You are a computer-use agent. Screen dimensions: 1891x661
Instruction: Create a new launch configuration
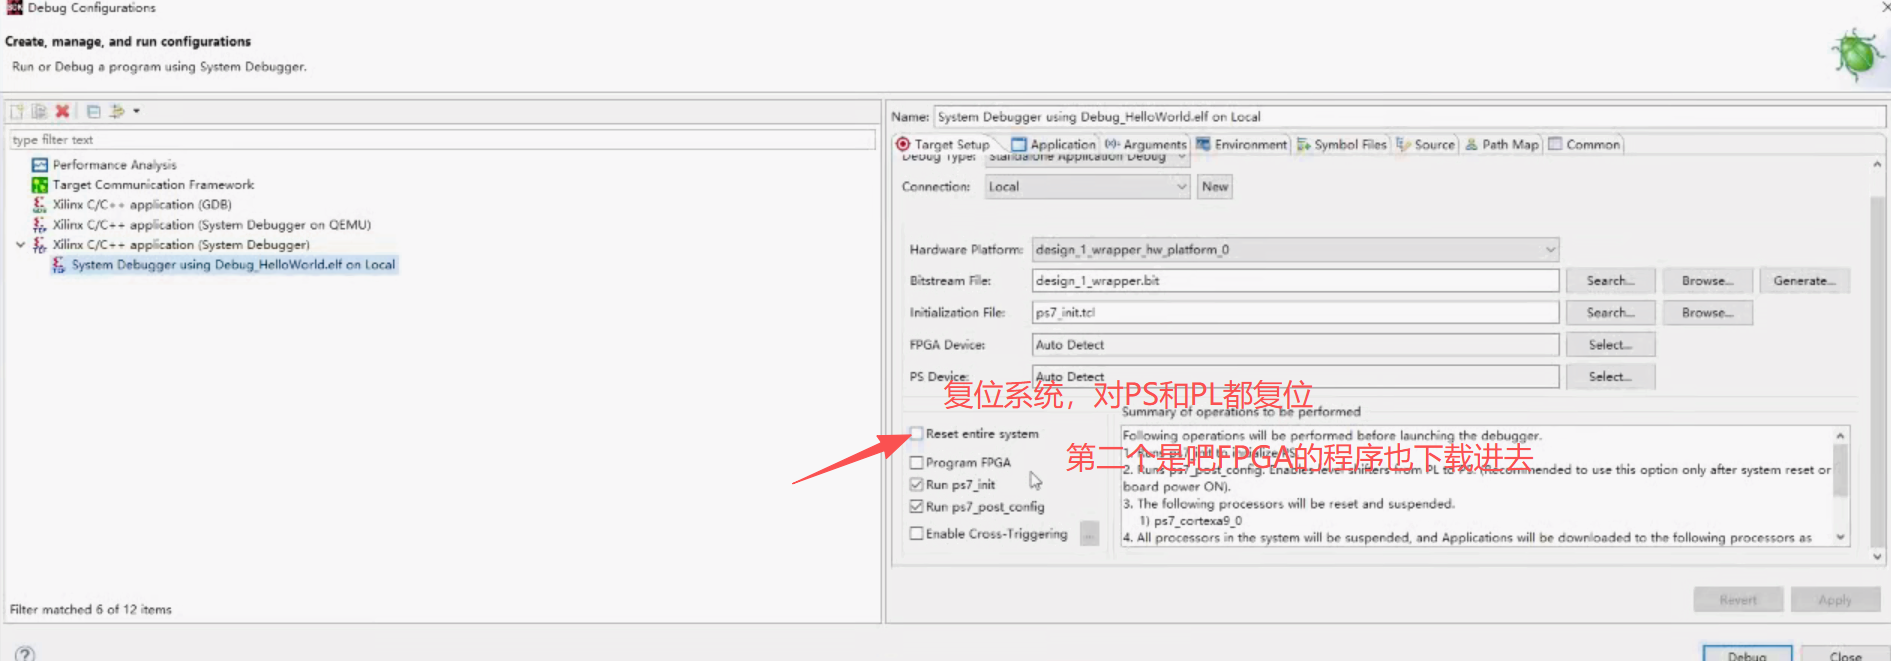pos(17,111)
